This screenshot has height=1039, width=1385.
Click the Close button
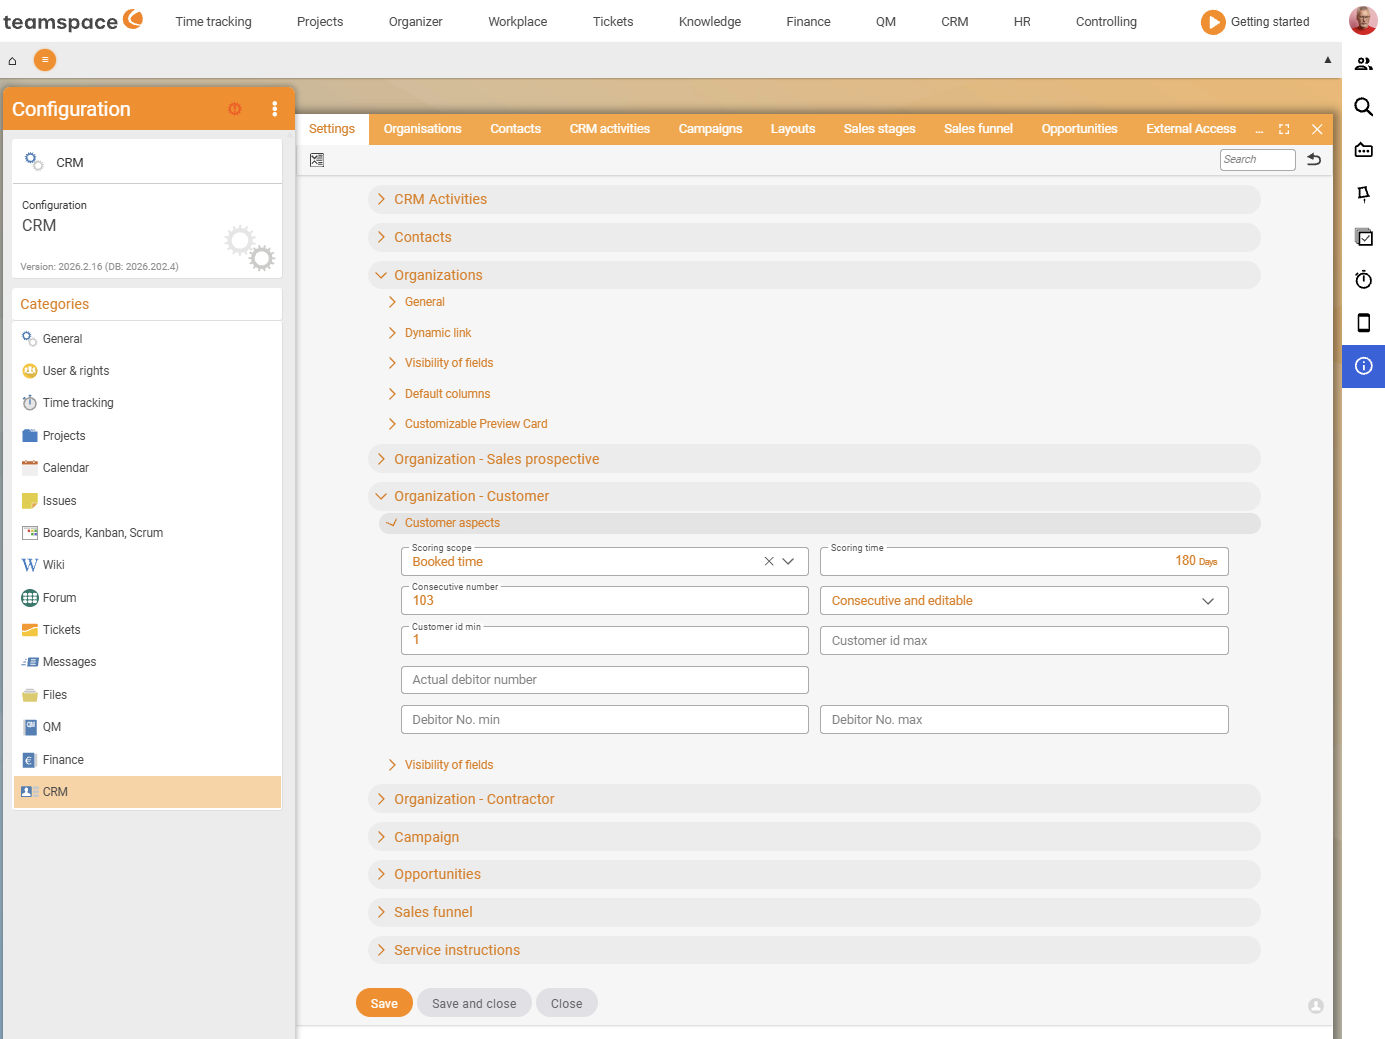566,1004
